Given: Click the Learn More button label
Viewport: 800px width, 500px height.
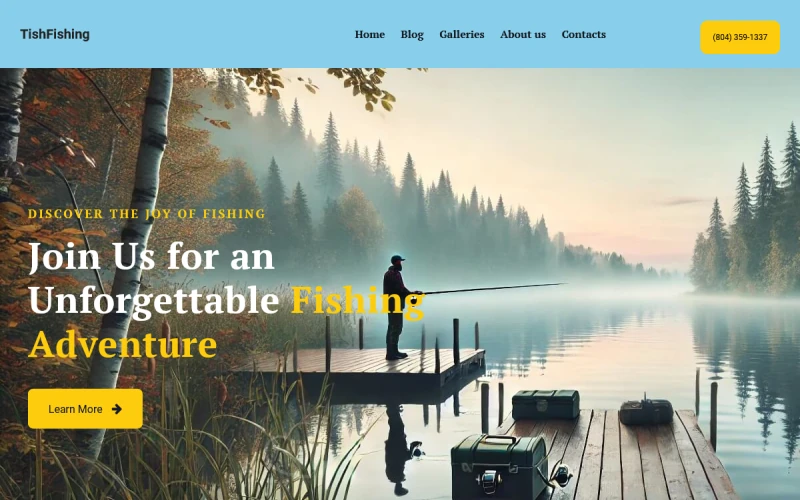Looking at the screenshot, I should 75,409.
